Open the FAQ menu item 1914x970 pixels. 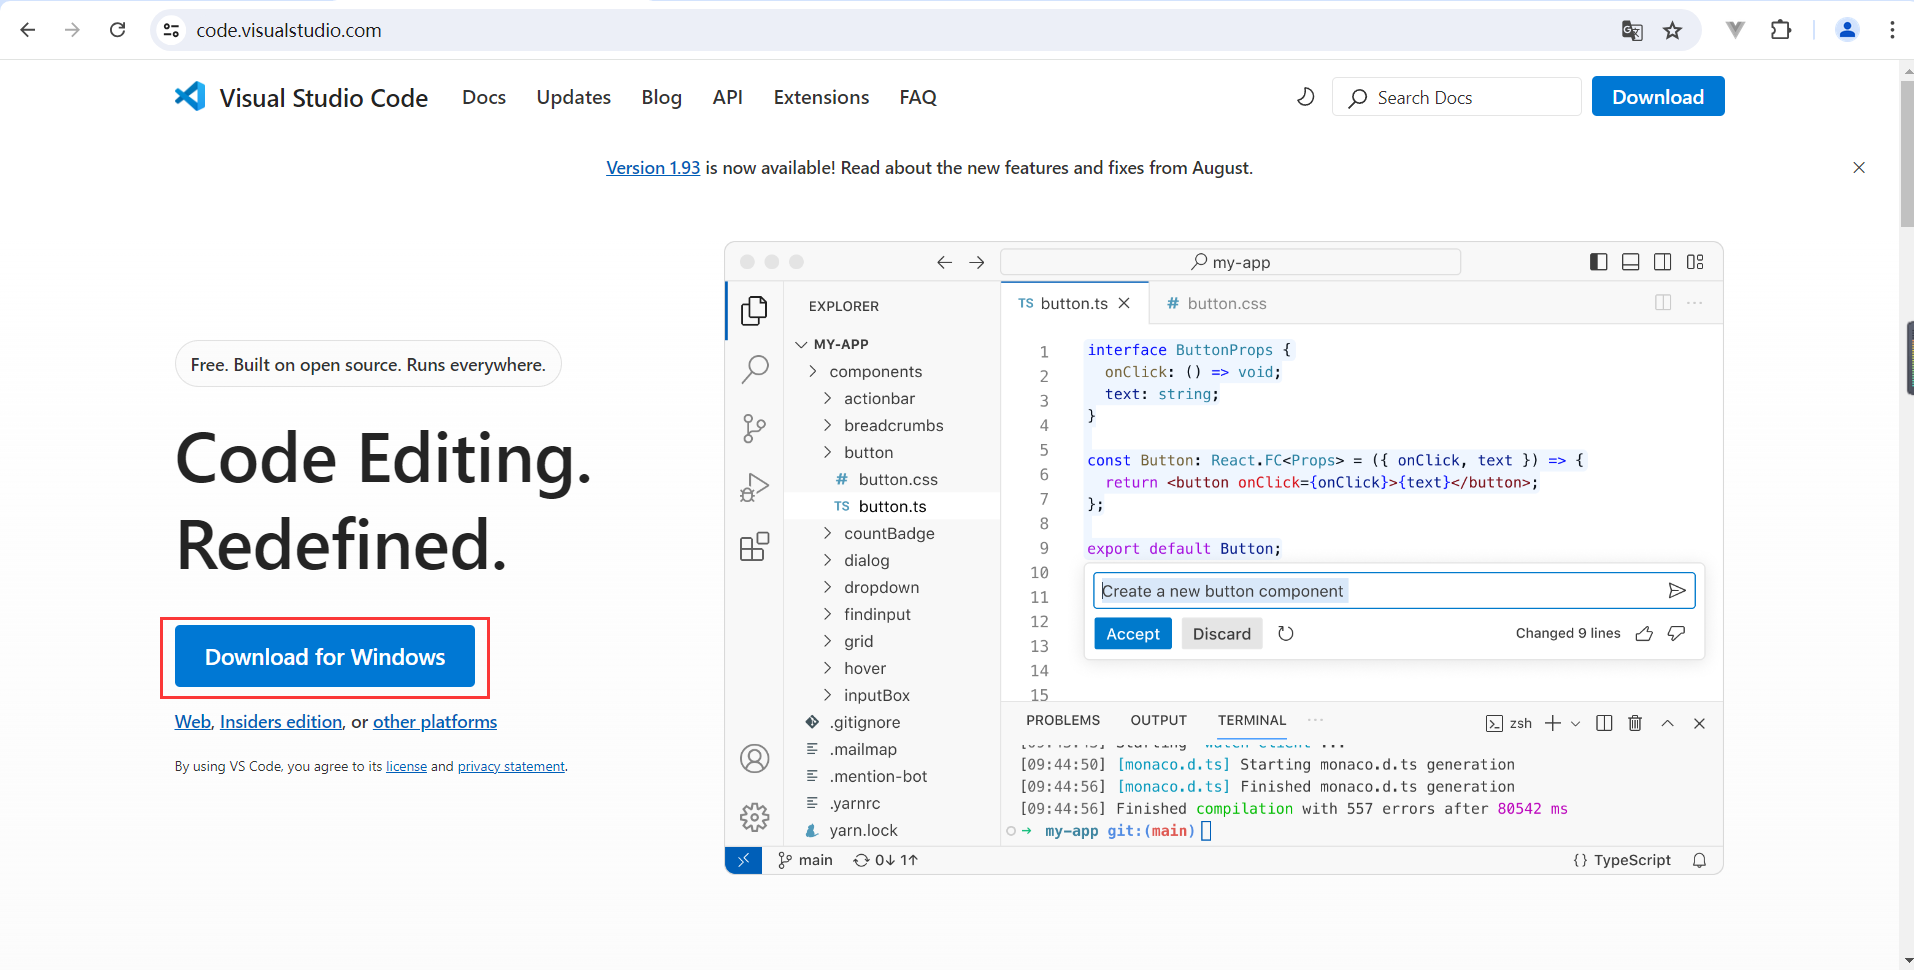tap(918, 97)
